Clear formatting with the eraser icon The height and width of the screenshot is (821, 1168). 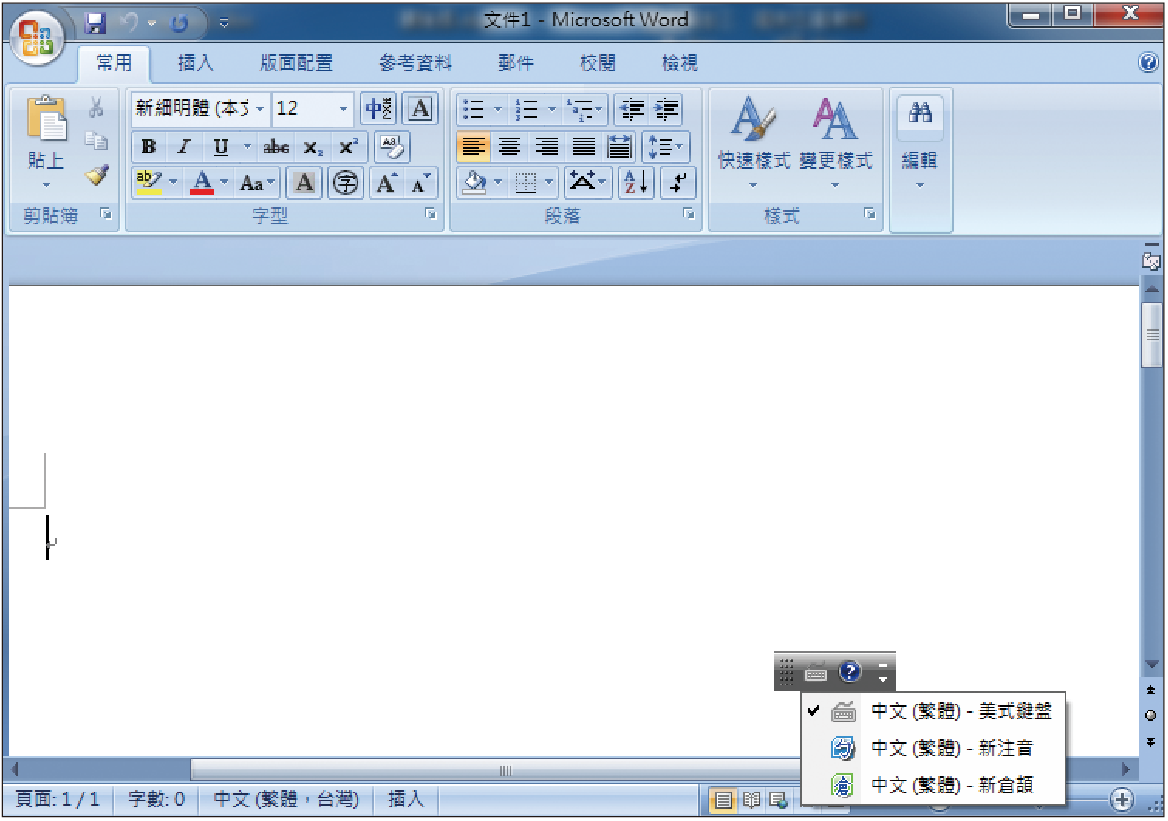392,147
